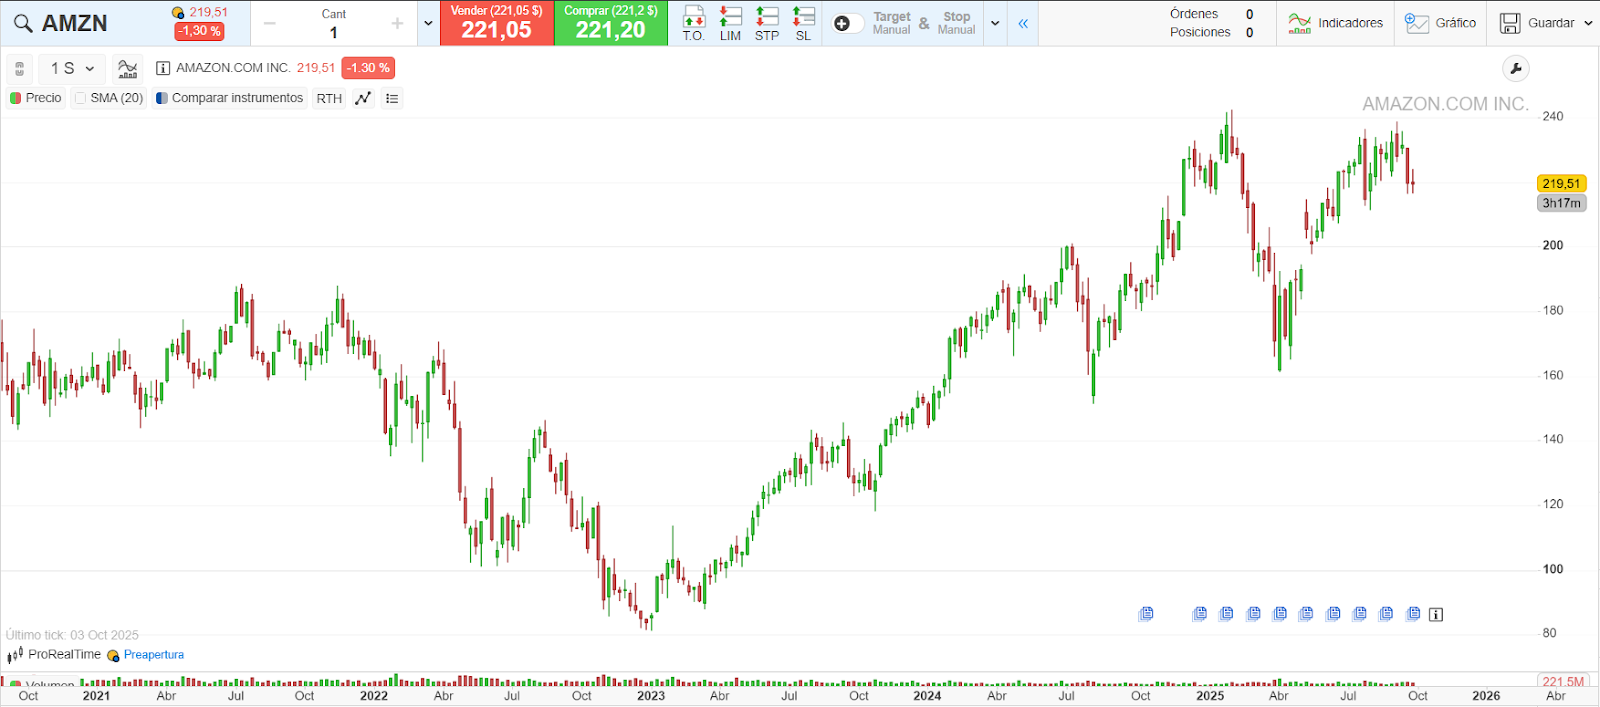The width and height of the screenshot is (1600, 707).
Task: Click the Comprar 221,20 buy button
Action: coord(610,23)
